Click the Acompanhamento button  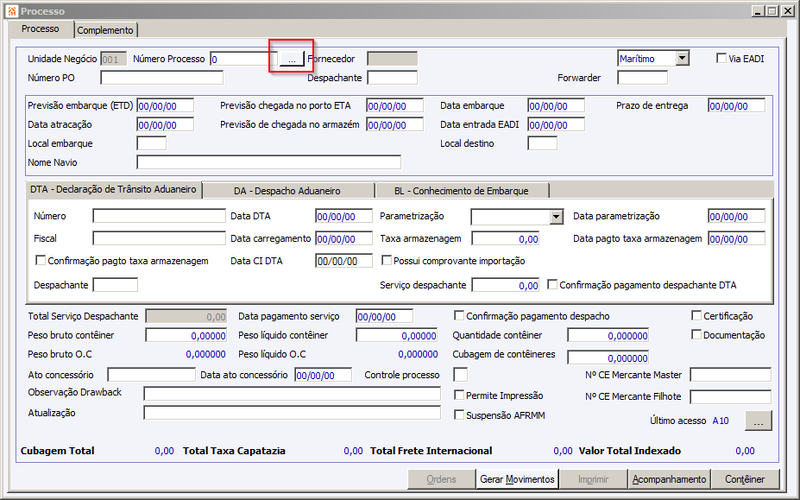click(669, 480)
